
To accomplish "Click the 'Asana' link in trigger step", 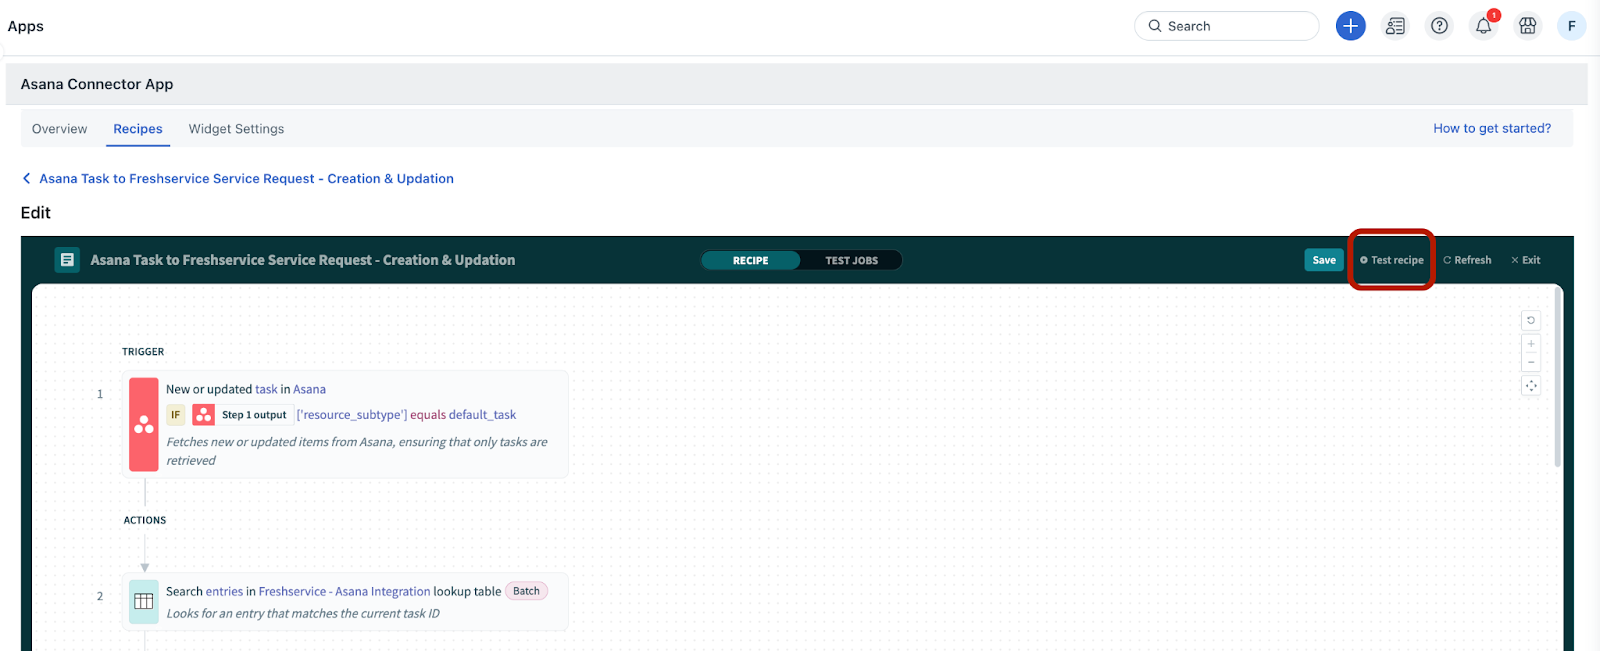I will (309, 390).
